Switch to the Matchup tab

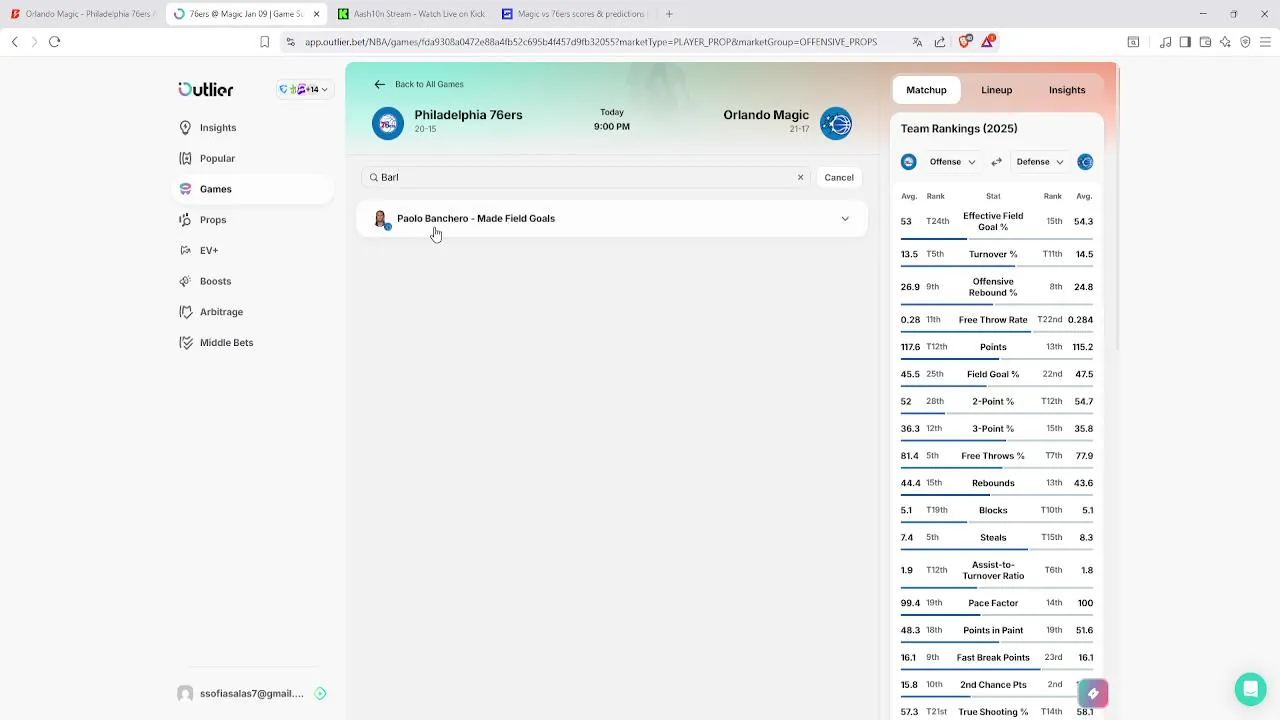tap(926, 90)
